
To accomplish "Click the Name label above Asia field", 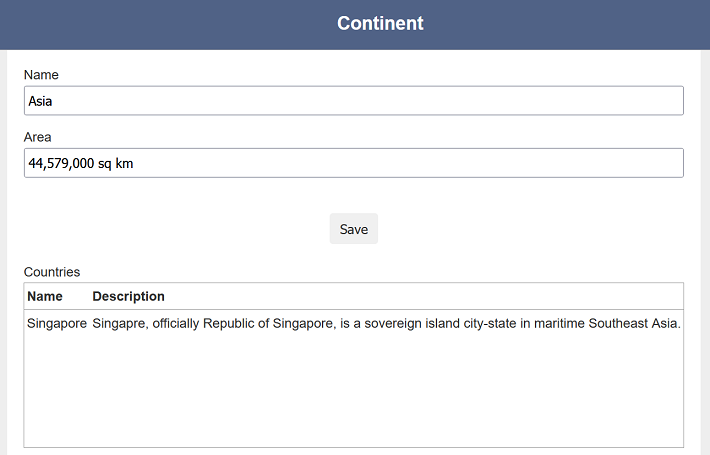I will 41,75.
